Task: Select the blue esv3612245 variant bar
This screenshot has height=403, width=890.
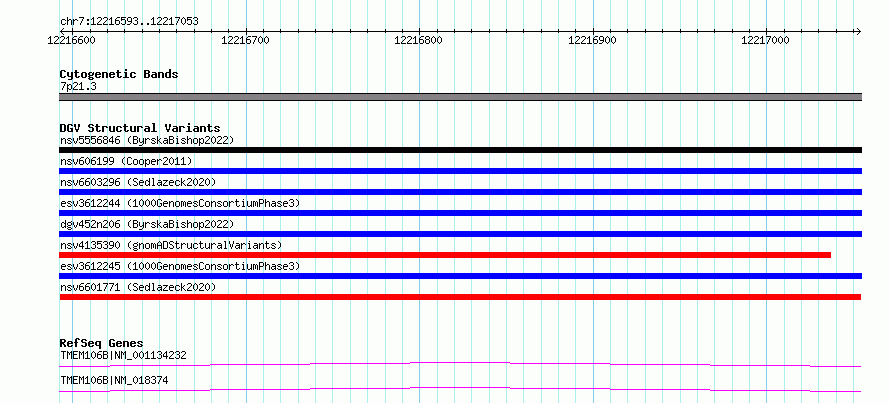Action: (x=461, y=276)
